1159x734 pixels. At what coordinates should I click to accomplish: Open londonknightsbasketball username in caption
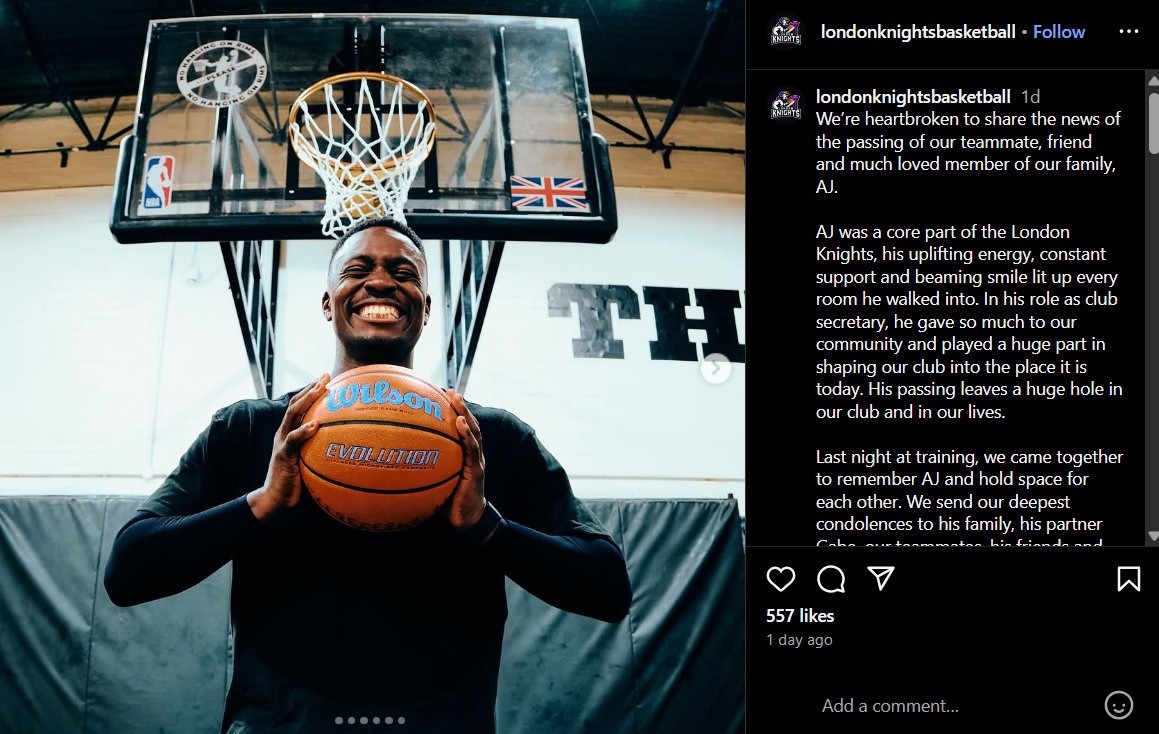(913, 97)
